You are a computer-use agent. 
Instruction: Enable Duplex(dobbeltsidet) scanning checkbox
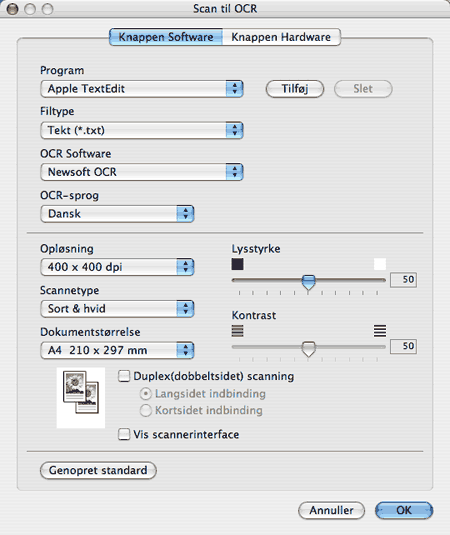[x=124, y=376]
